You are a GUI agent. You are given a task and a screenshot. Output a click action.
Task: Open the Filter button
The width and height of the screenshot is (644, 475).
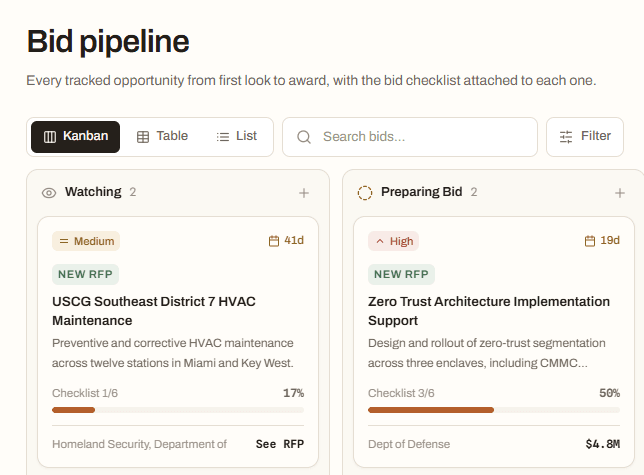click(585, 137)
